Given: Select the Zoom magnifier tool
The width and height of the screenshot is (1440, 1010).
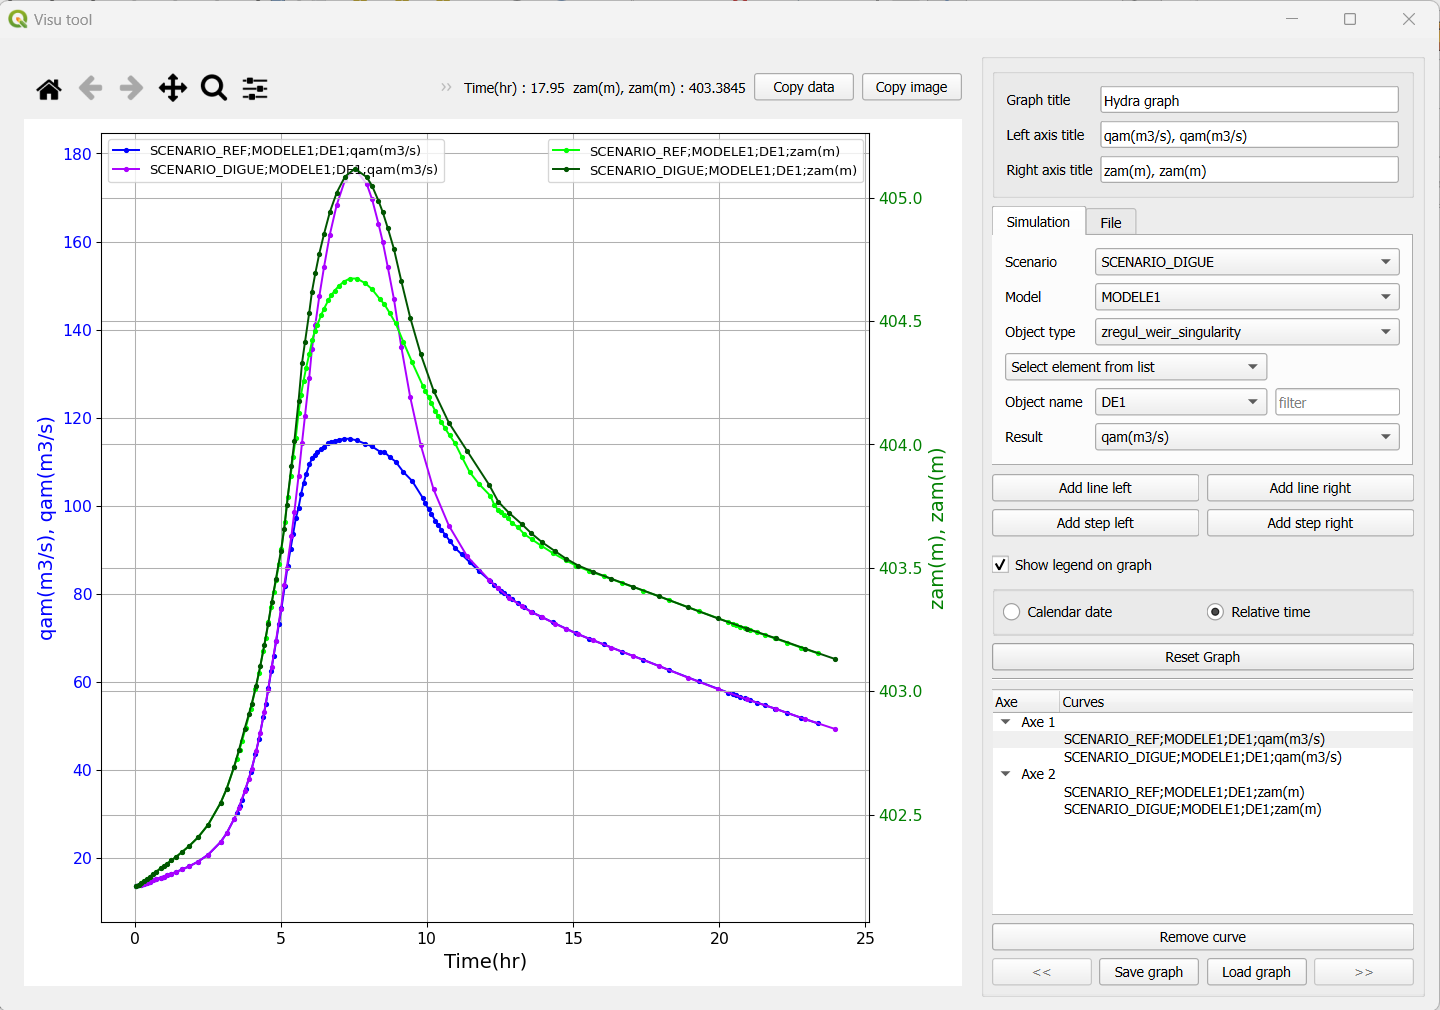Looking at the screenshot, I should pyautogui.click(x=214, y=88).
